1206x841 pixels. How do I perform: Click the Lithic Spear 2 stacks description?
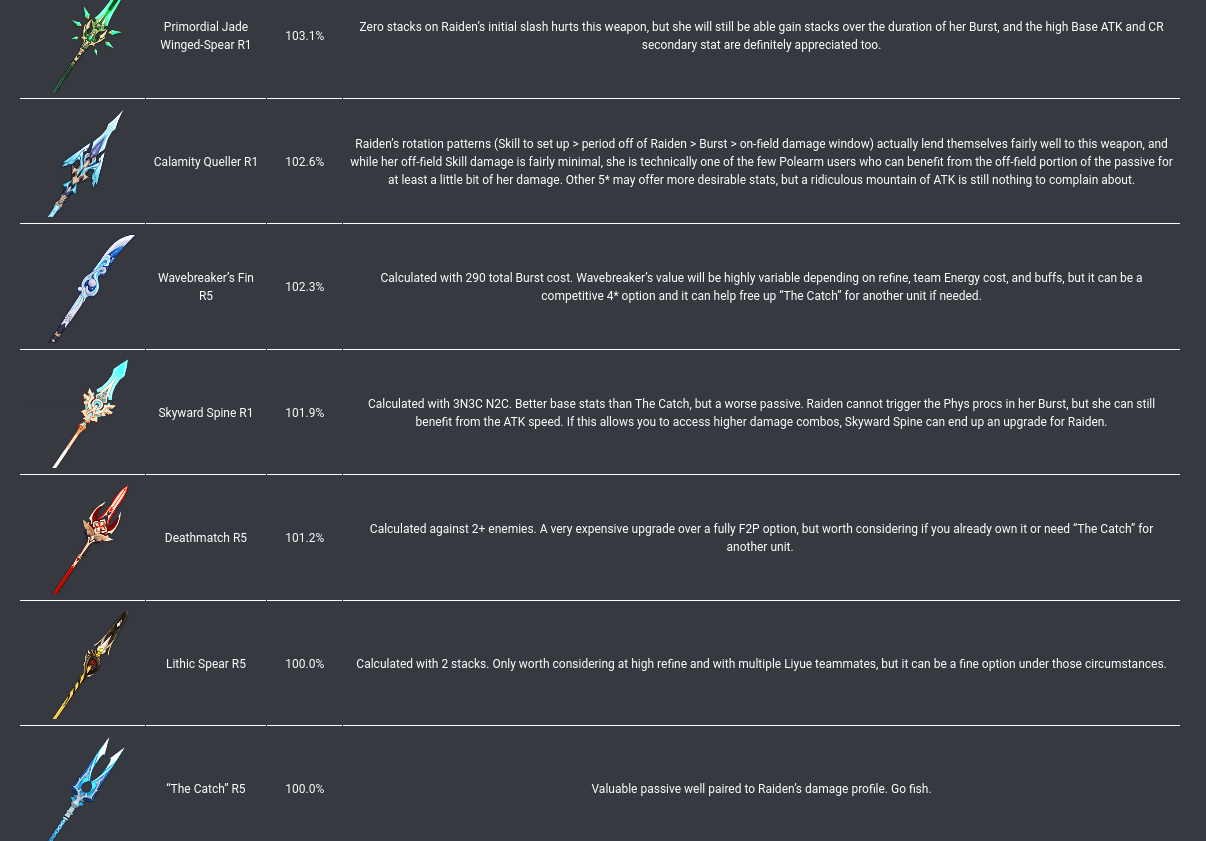(761, 664)
